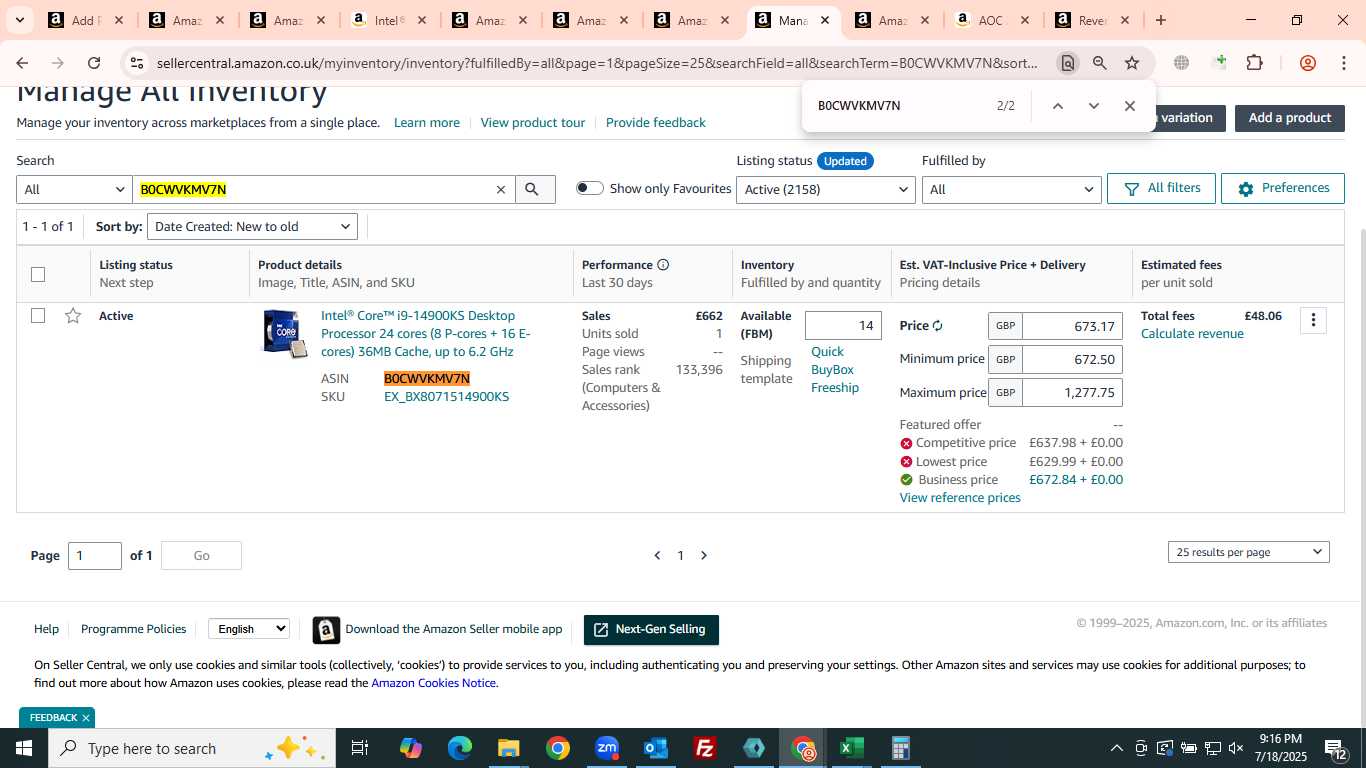
Task: Open the Help footer link
Action: pos(46,629)
